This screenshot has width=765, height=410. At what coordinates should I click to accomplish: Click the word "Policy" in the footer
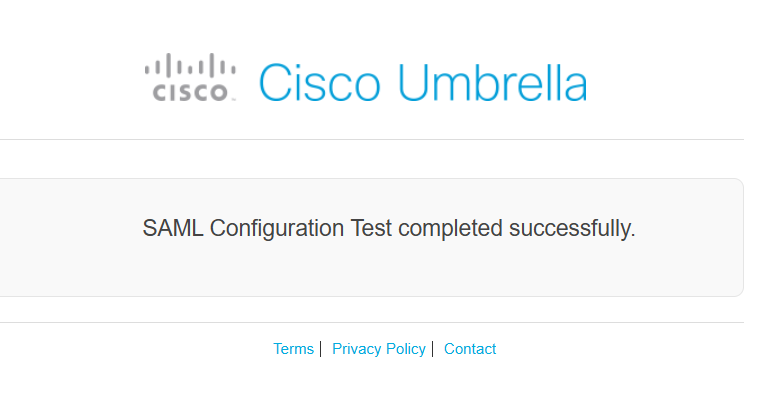(406, 349)
